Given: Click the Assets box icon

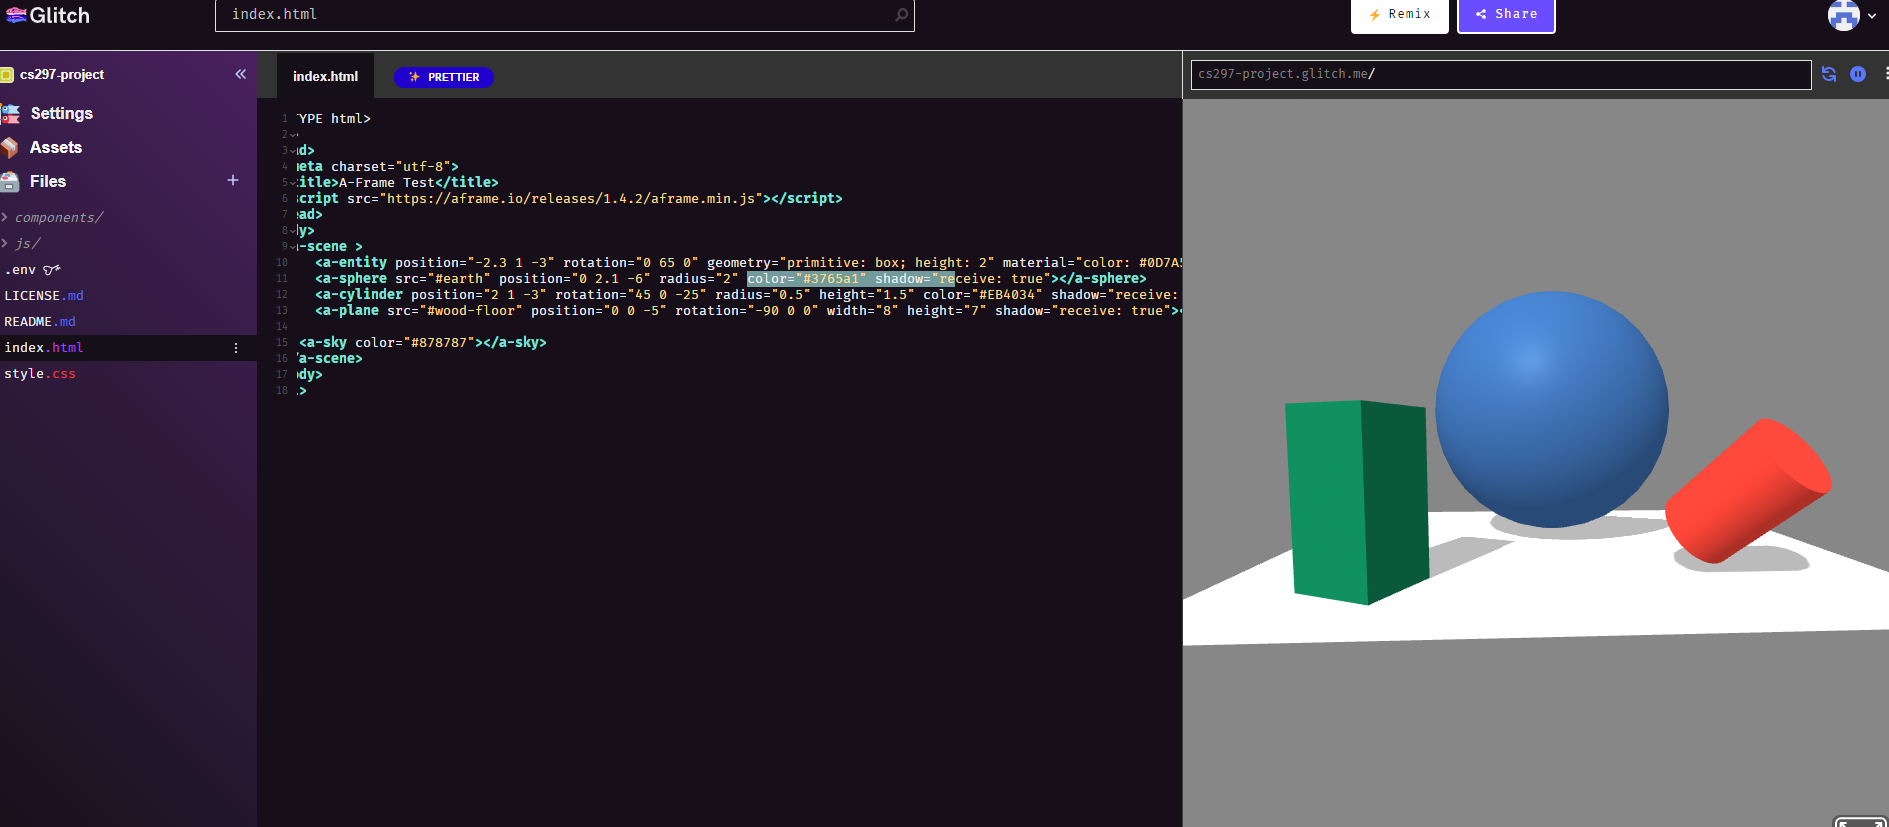Looking at the screenshot, I should (10, 148).
